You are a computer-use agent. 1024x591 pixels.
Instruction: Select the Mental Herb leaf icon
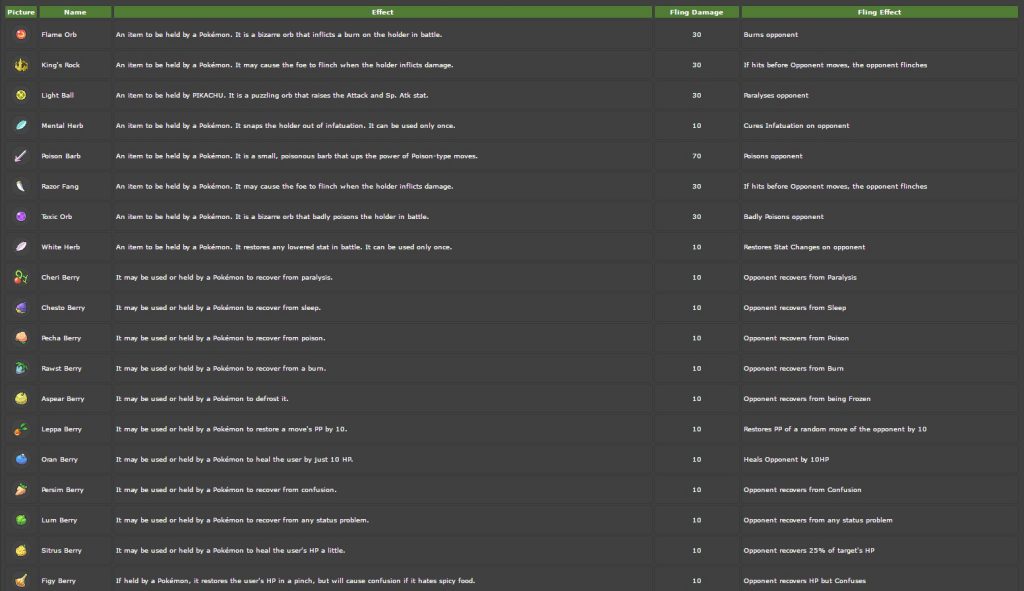pyautogui.click(x=21, y=125)
